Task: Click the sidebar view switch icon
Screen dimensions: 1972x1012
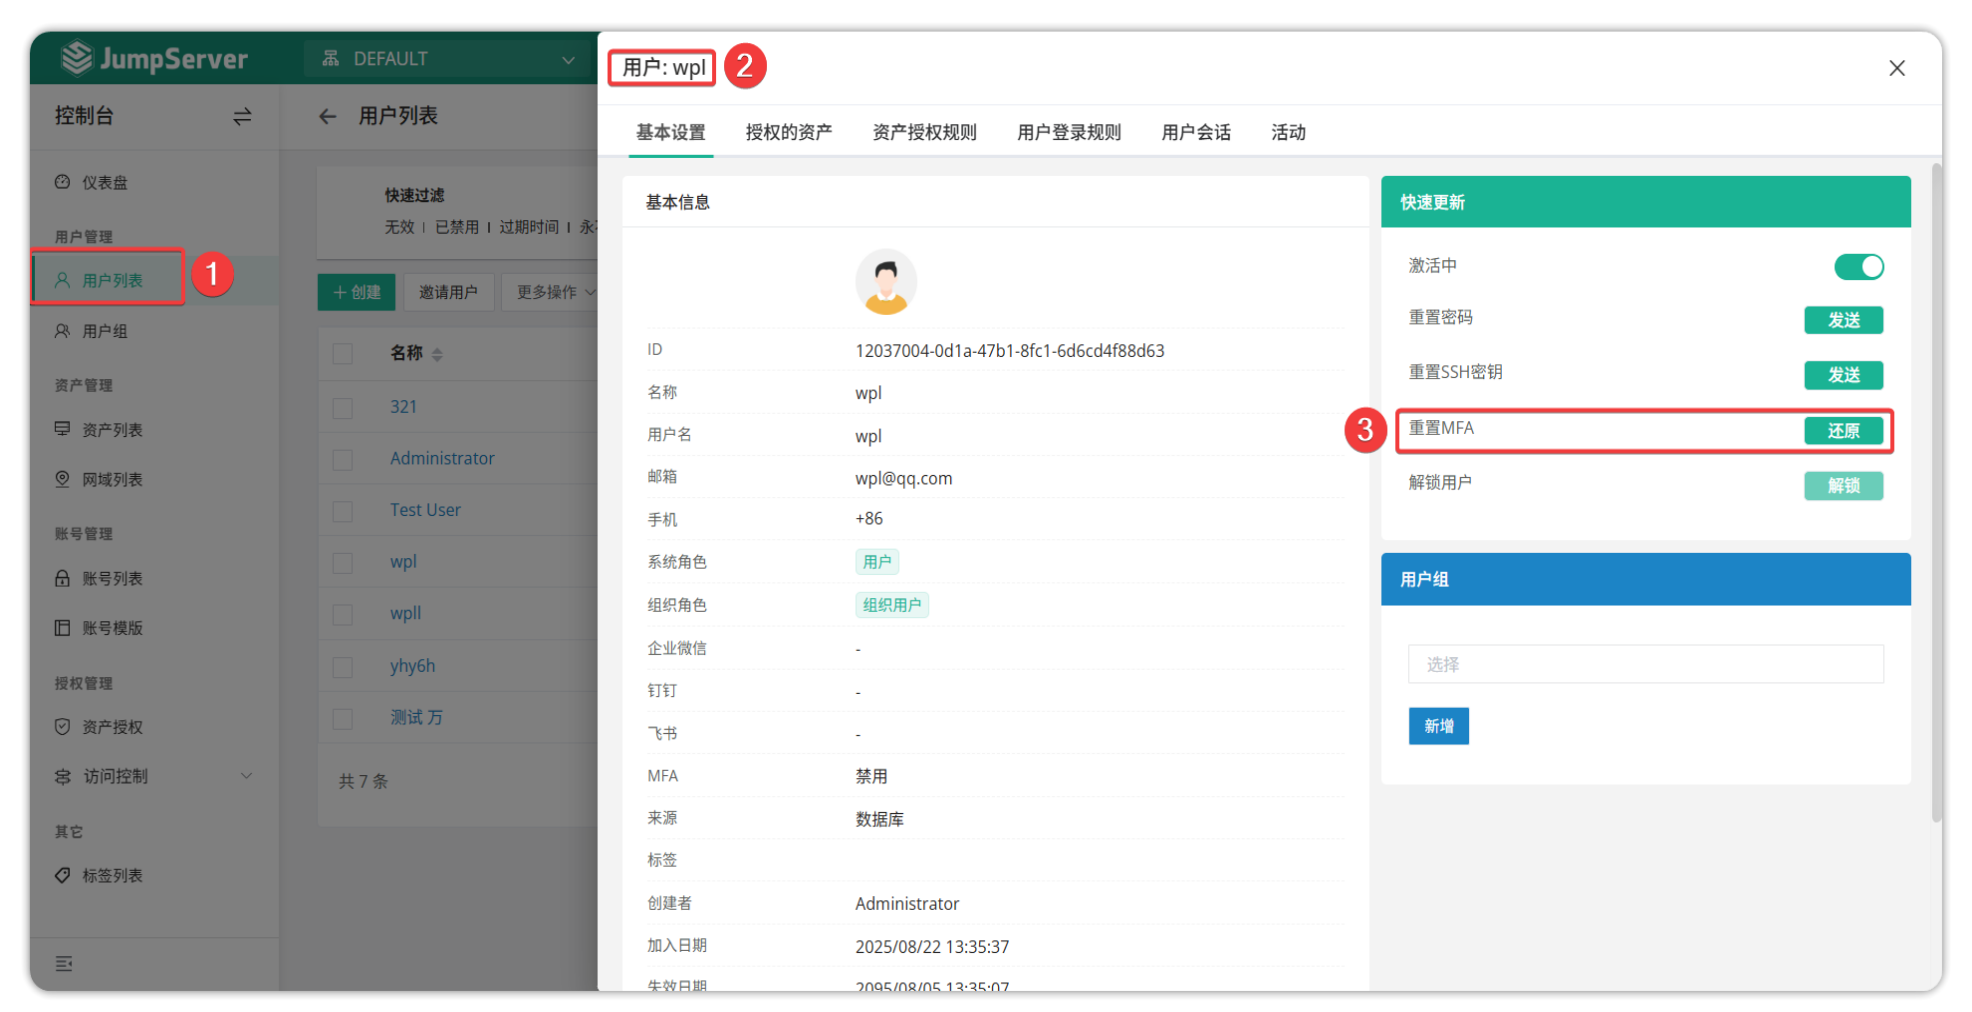Action: 242,117
